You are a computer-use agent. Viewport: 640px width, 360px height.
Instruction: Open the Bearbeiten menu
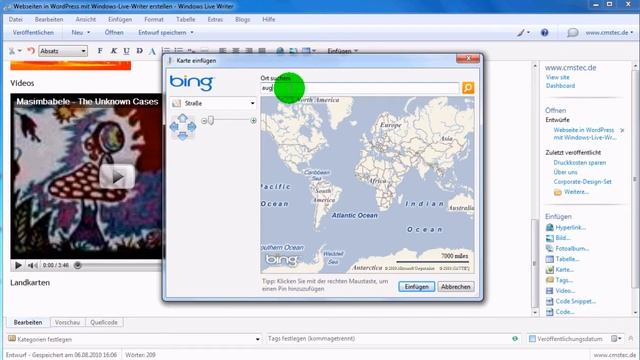[x=49, y=20]
